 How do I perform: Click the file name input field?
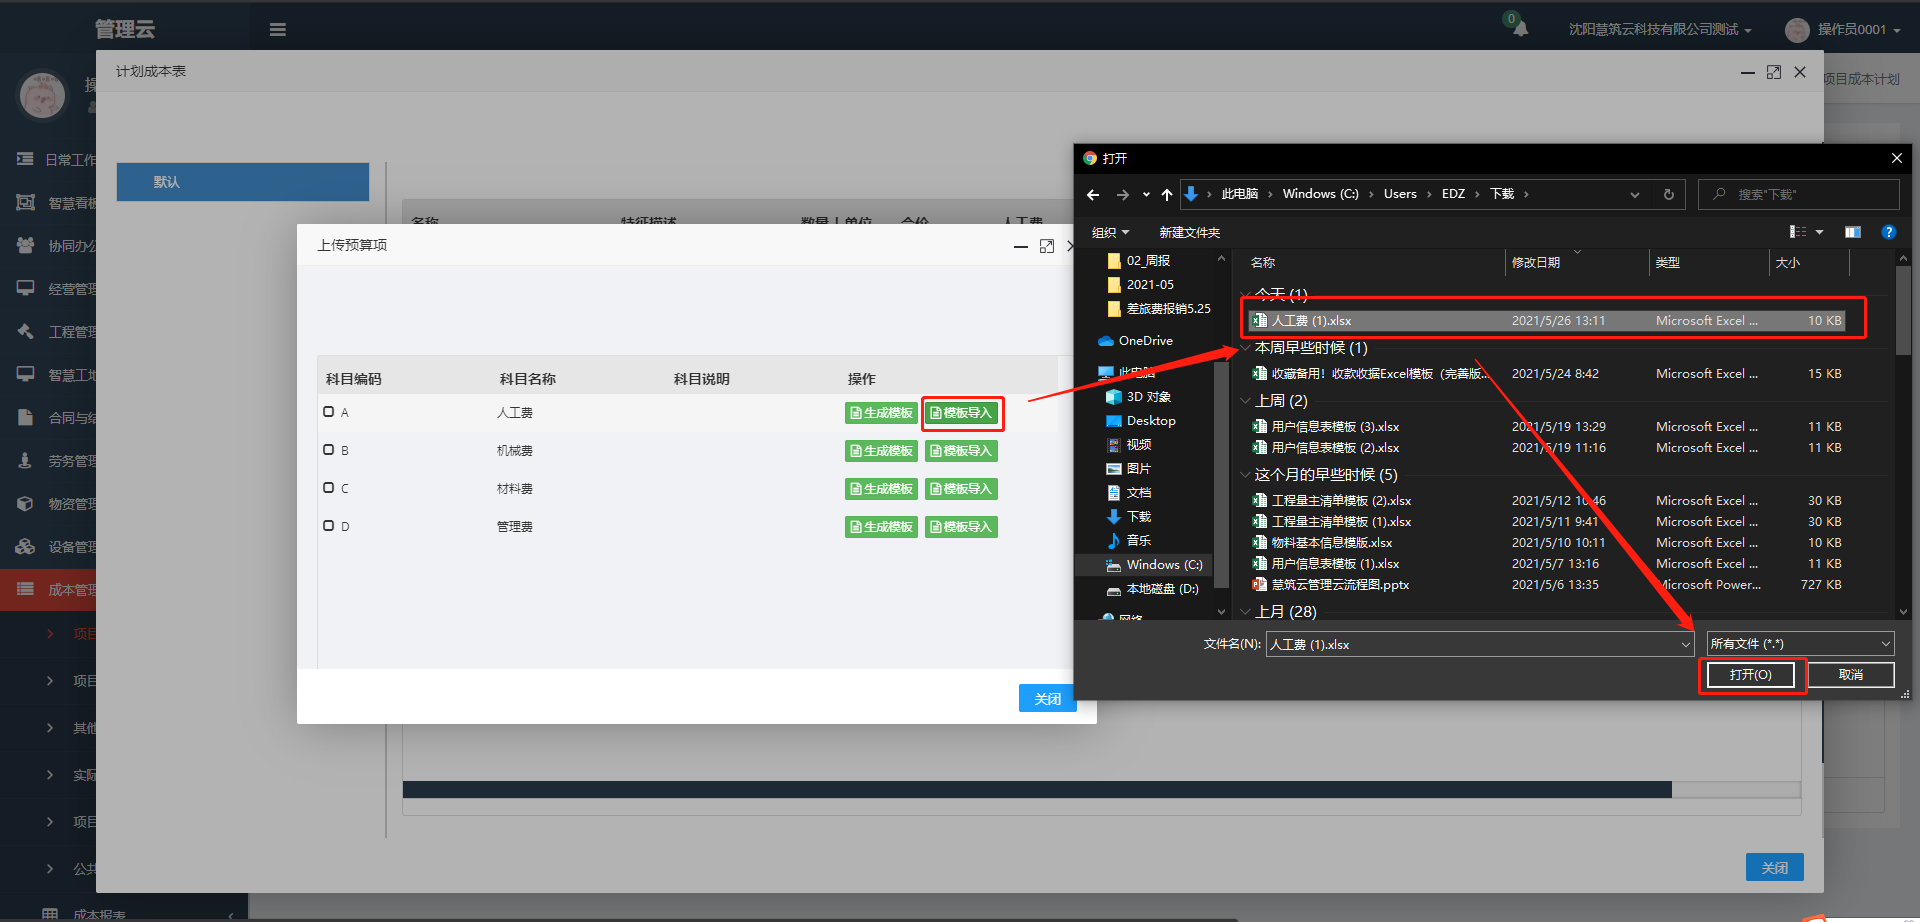coord(1480,645)
